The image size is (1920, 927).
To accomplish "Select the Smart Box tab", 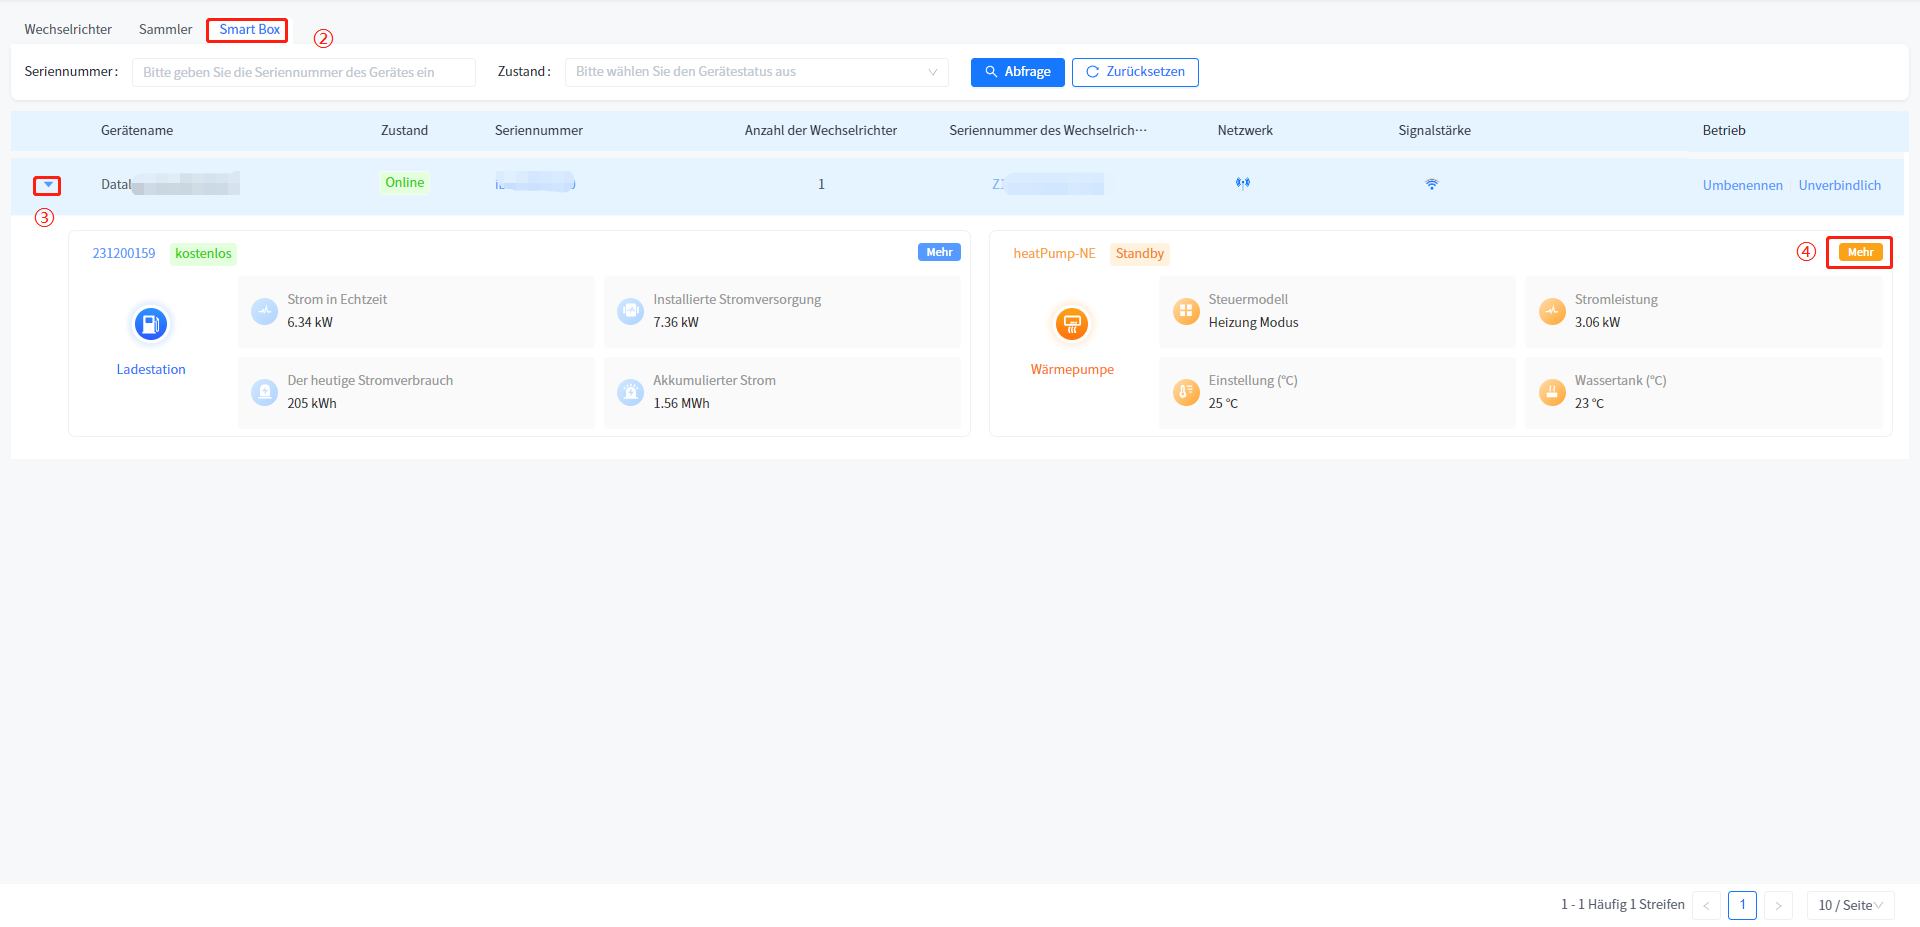I will coord(249,29).
